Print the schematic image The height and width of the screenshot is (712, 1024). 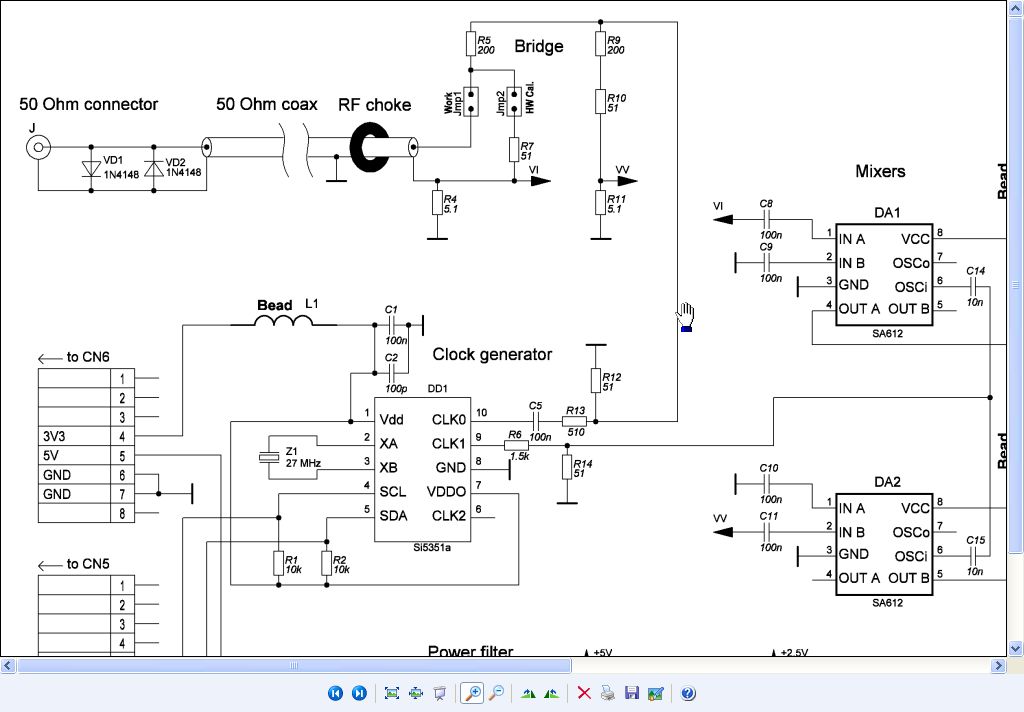[607, 693]
